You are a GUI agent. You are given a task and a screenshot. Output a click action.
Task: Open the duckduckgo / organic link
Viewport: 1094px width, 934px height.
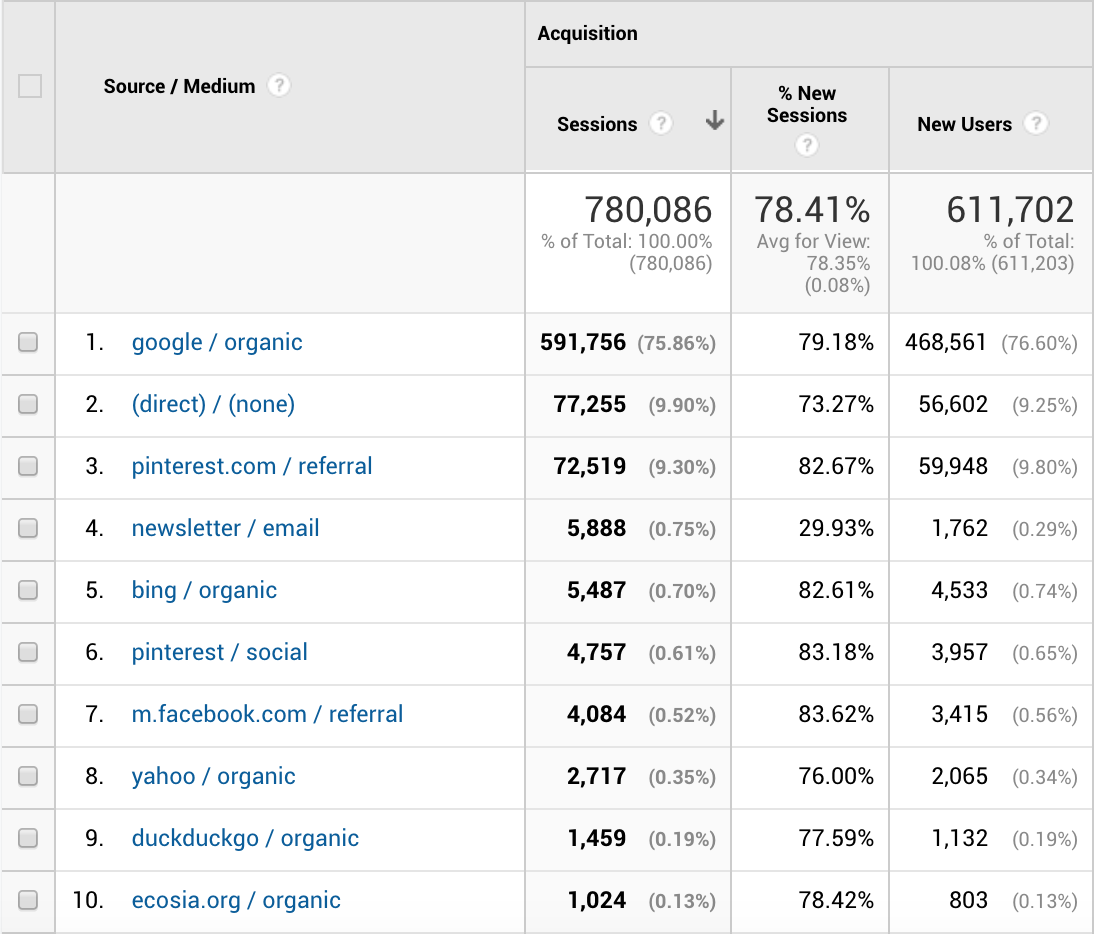click(246, 838)
